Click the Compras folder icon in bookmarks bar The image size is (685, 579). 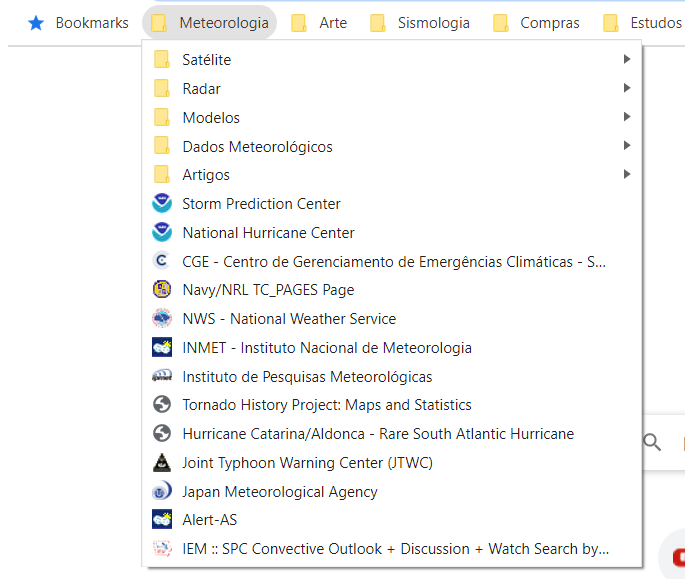pos(501,23)
